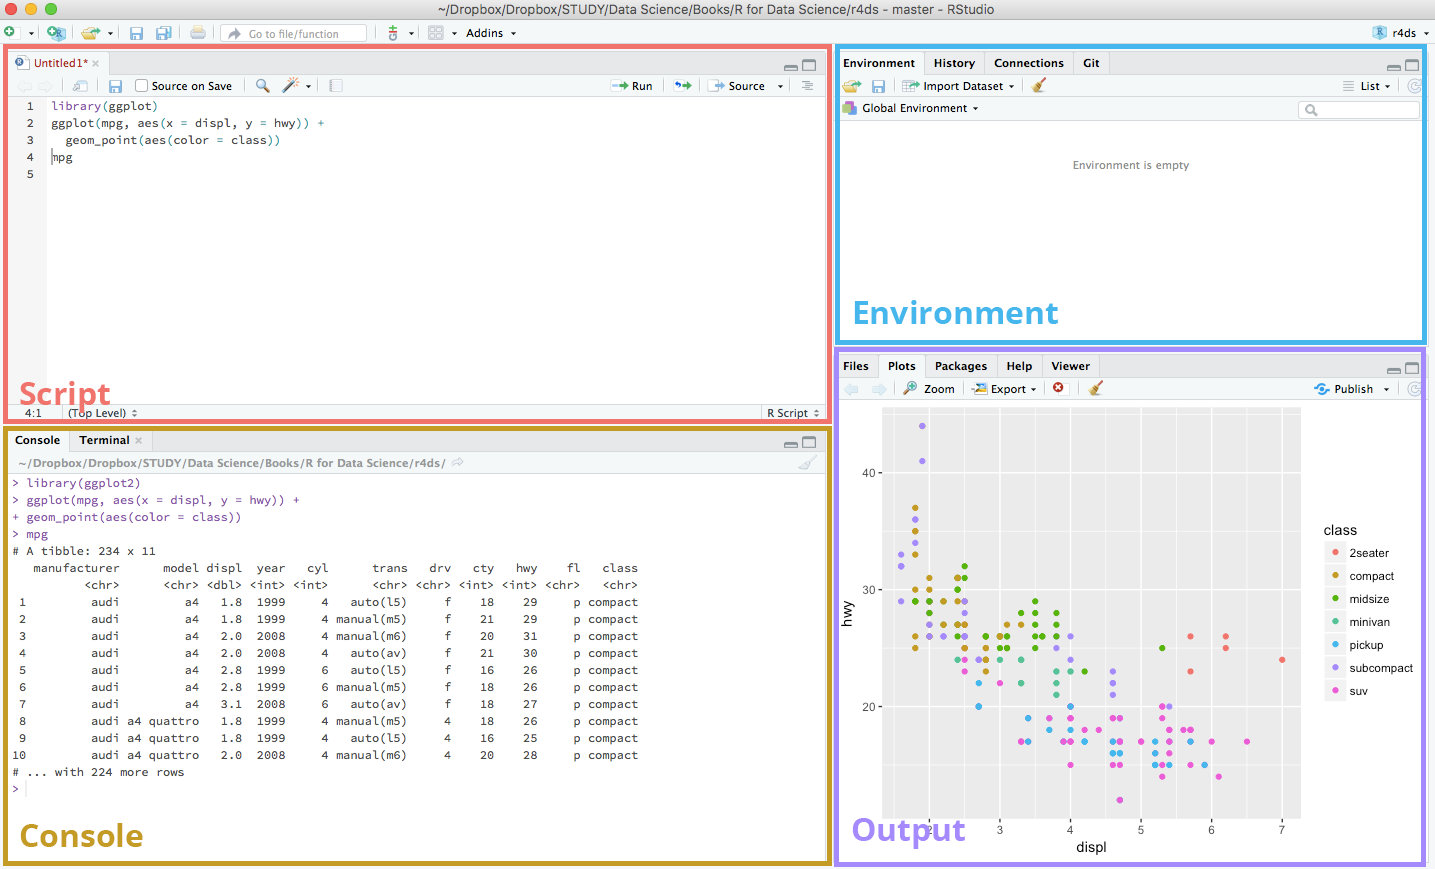Click the print icon in main toolbar
Screen dimensions: 1435x869
click(198, 33)
